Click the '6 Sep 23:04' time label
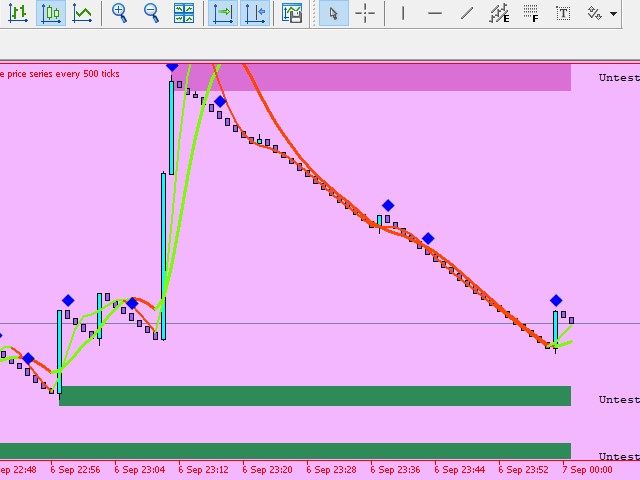 tap(140, 470)
